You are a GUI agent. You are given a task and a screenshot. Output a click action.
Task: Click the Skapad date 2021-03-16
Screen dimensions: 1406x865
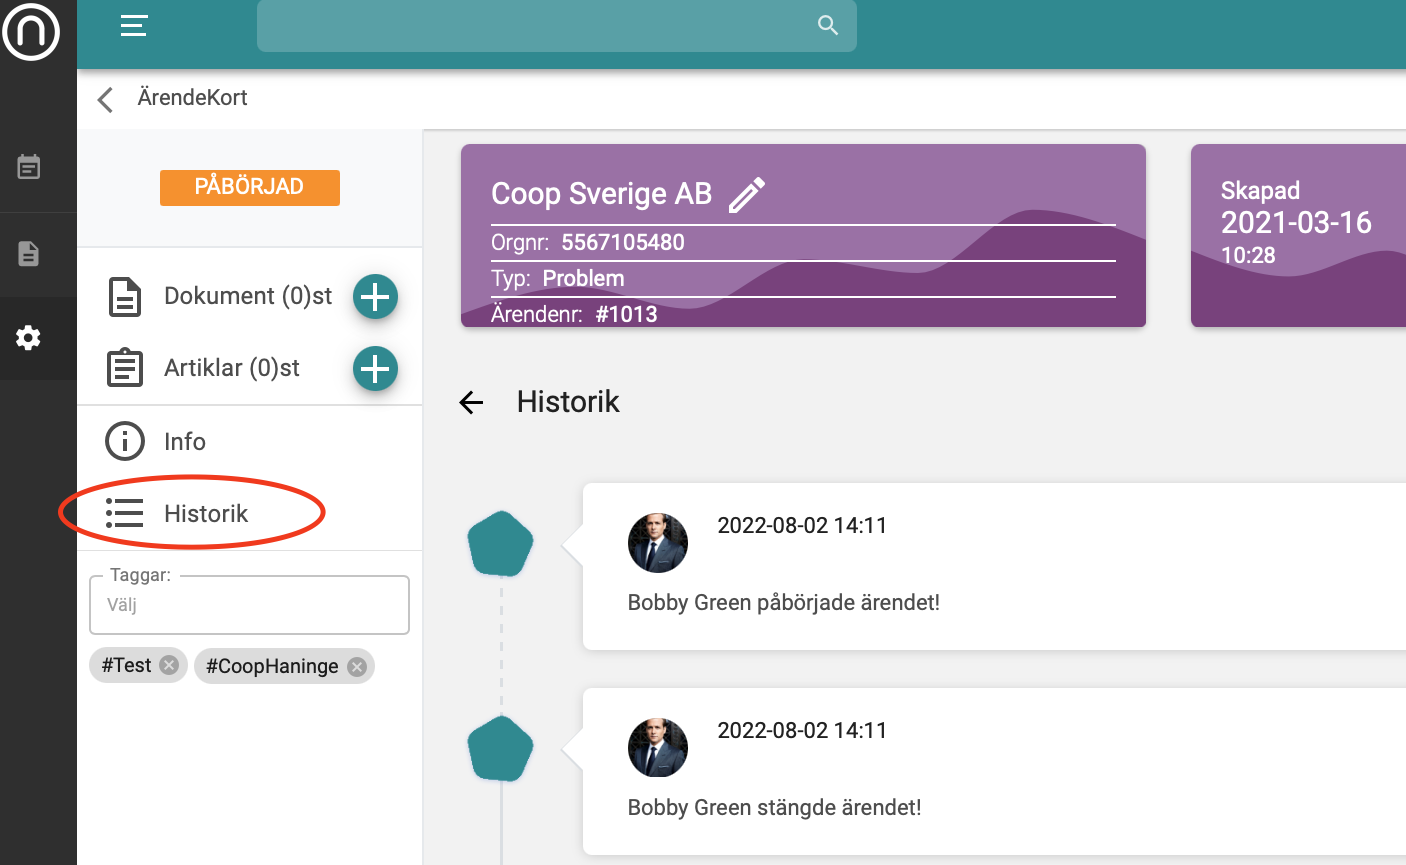[1296, 223]
